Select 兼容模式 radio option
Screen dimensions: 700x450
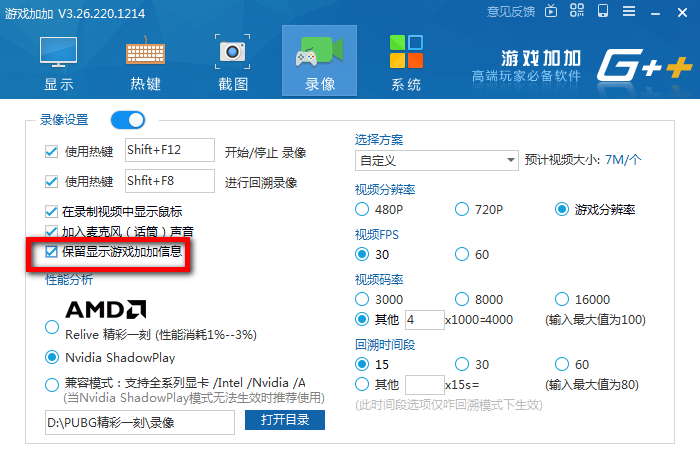pos(52,384)
